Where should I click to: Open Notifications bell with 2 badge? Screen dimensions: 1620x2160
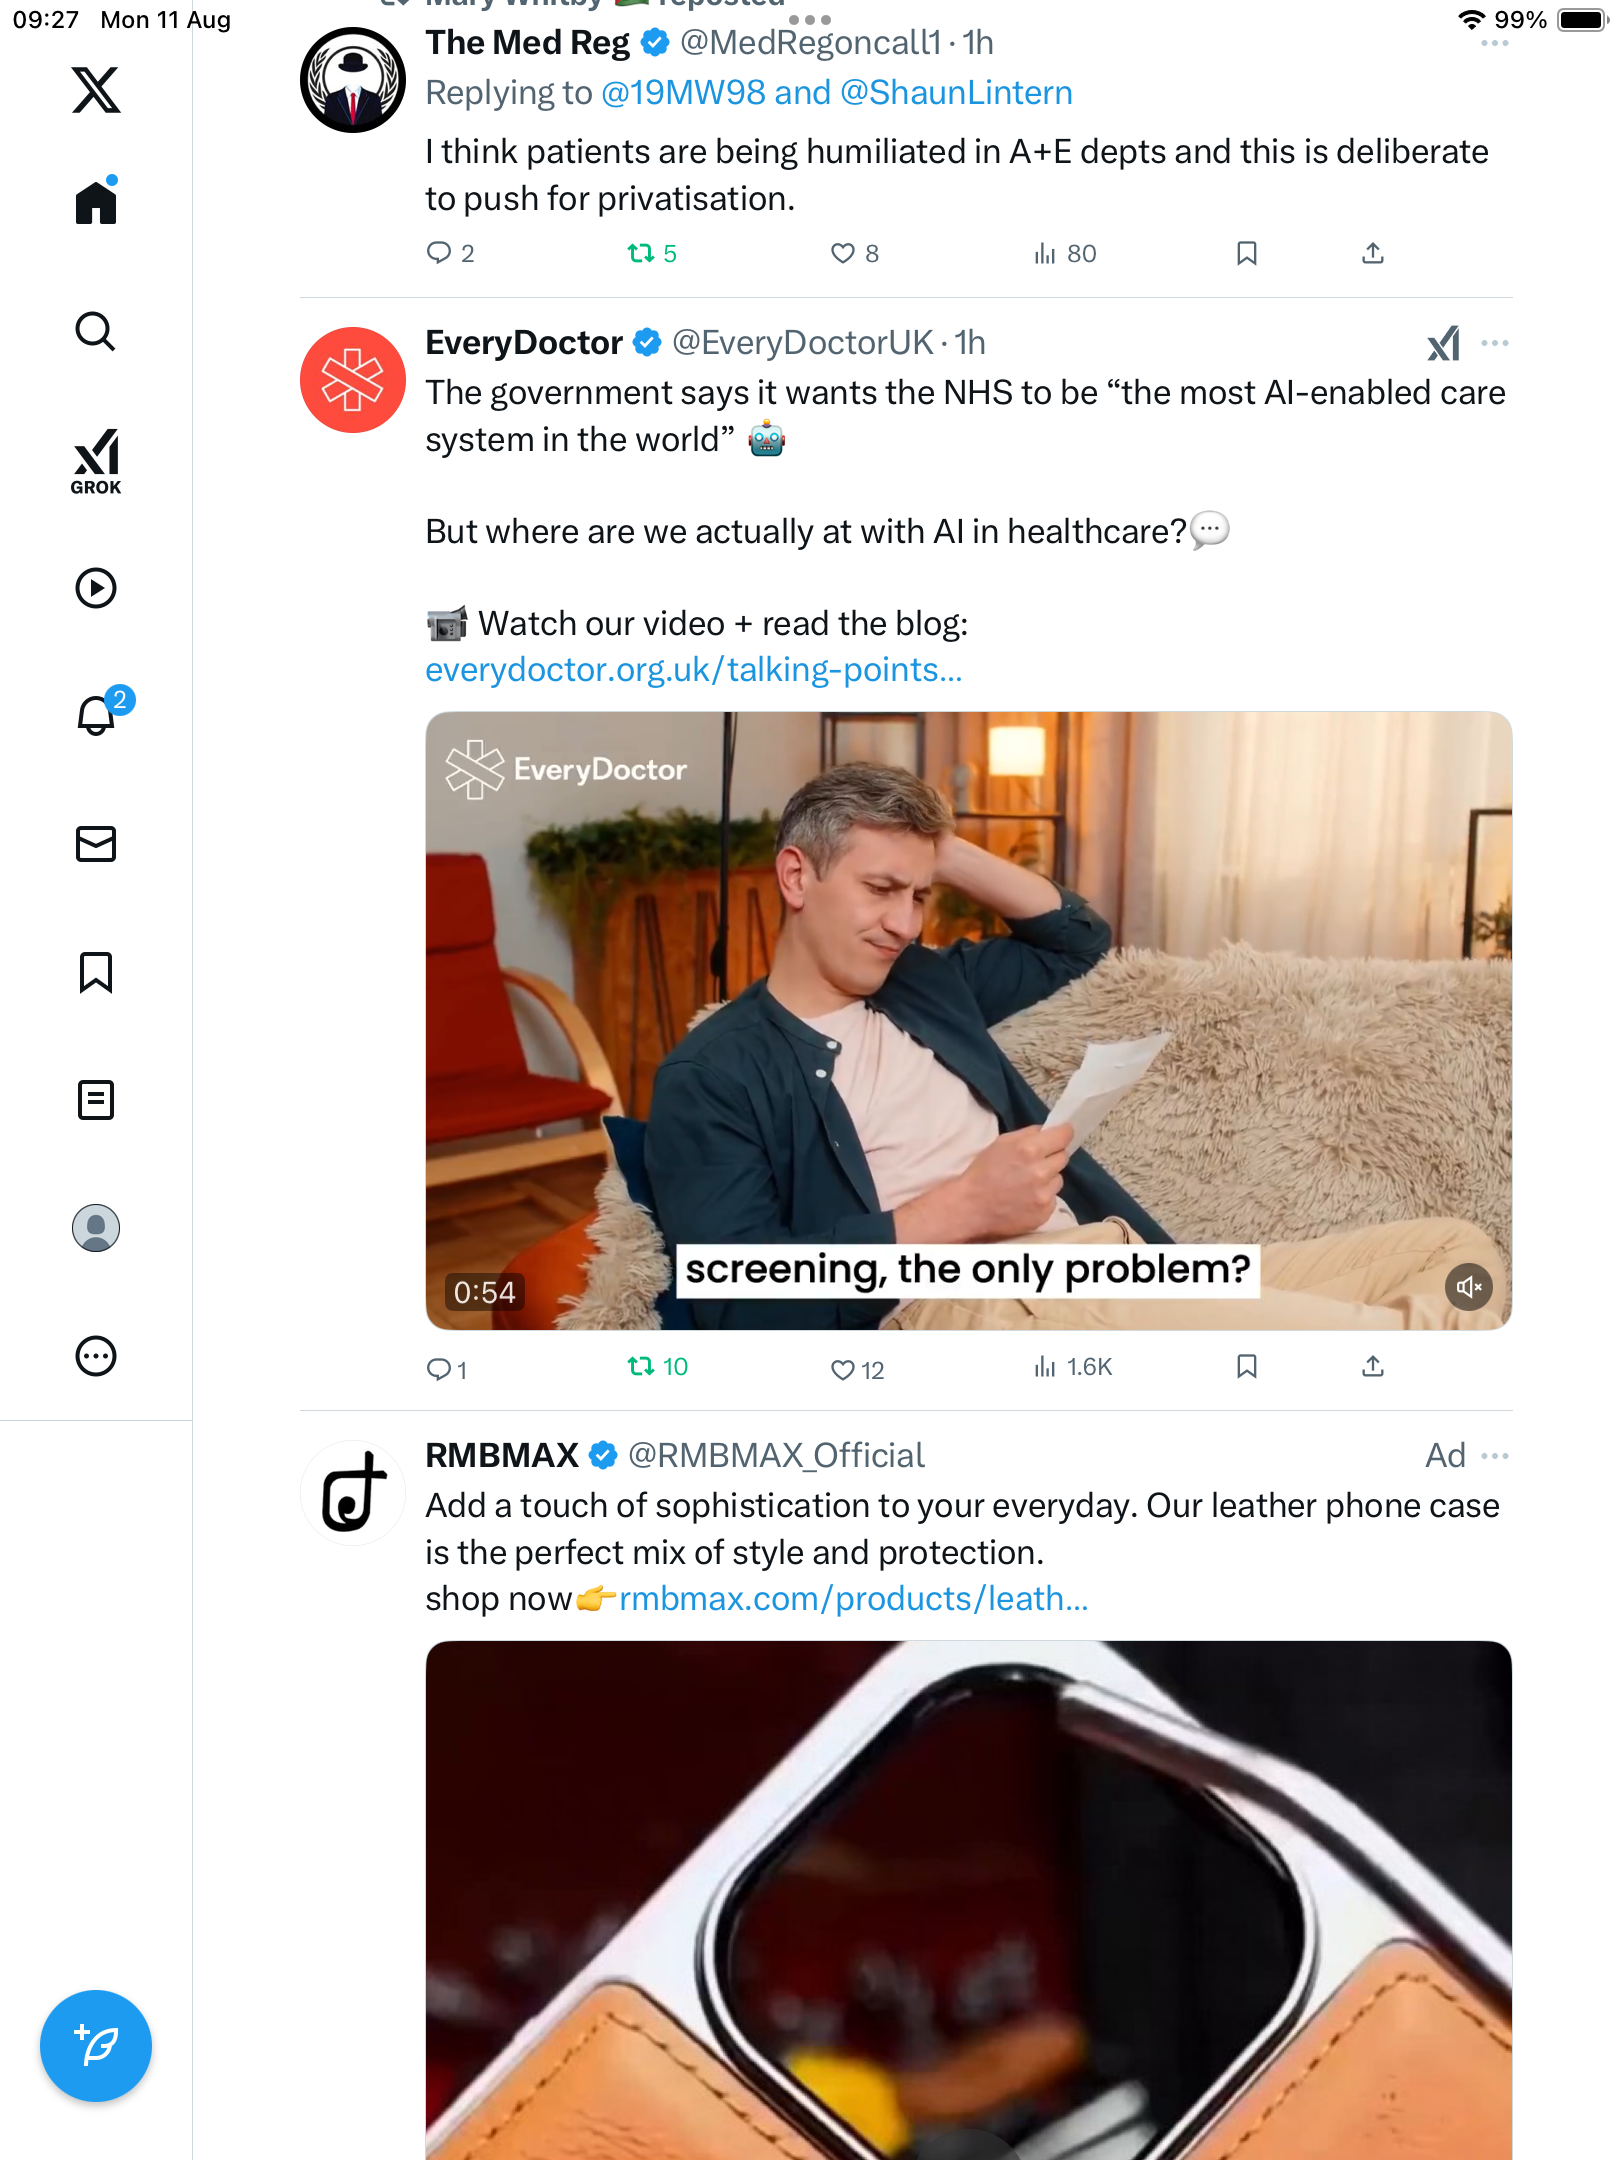[x=97, y=715]
